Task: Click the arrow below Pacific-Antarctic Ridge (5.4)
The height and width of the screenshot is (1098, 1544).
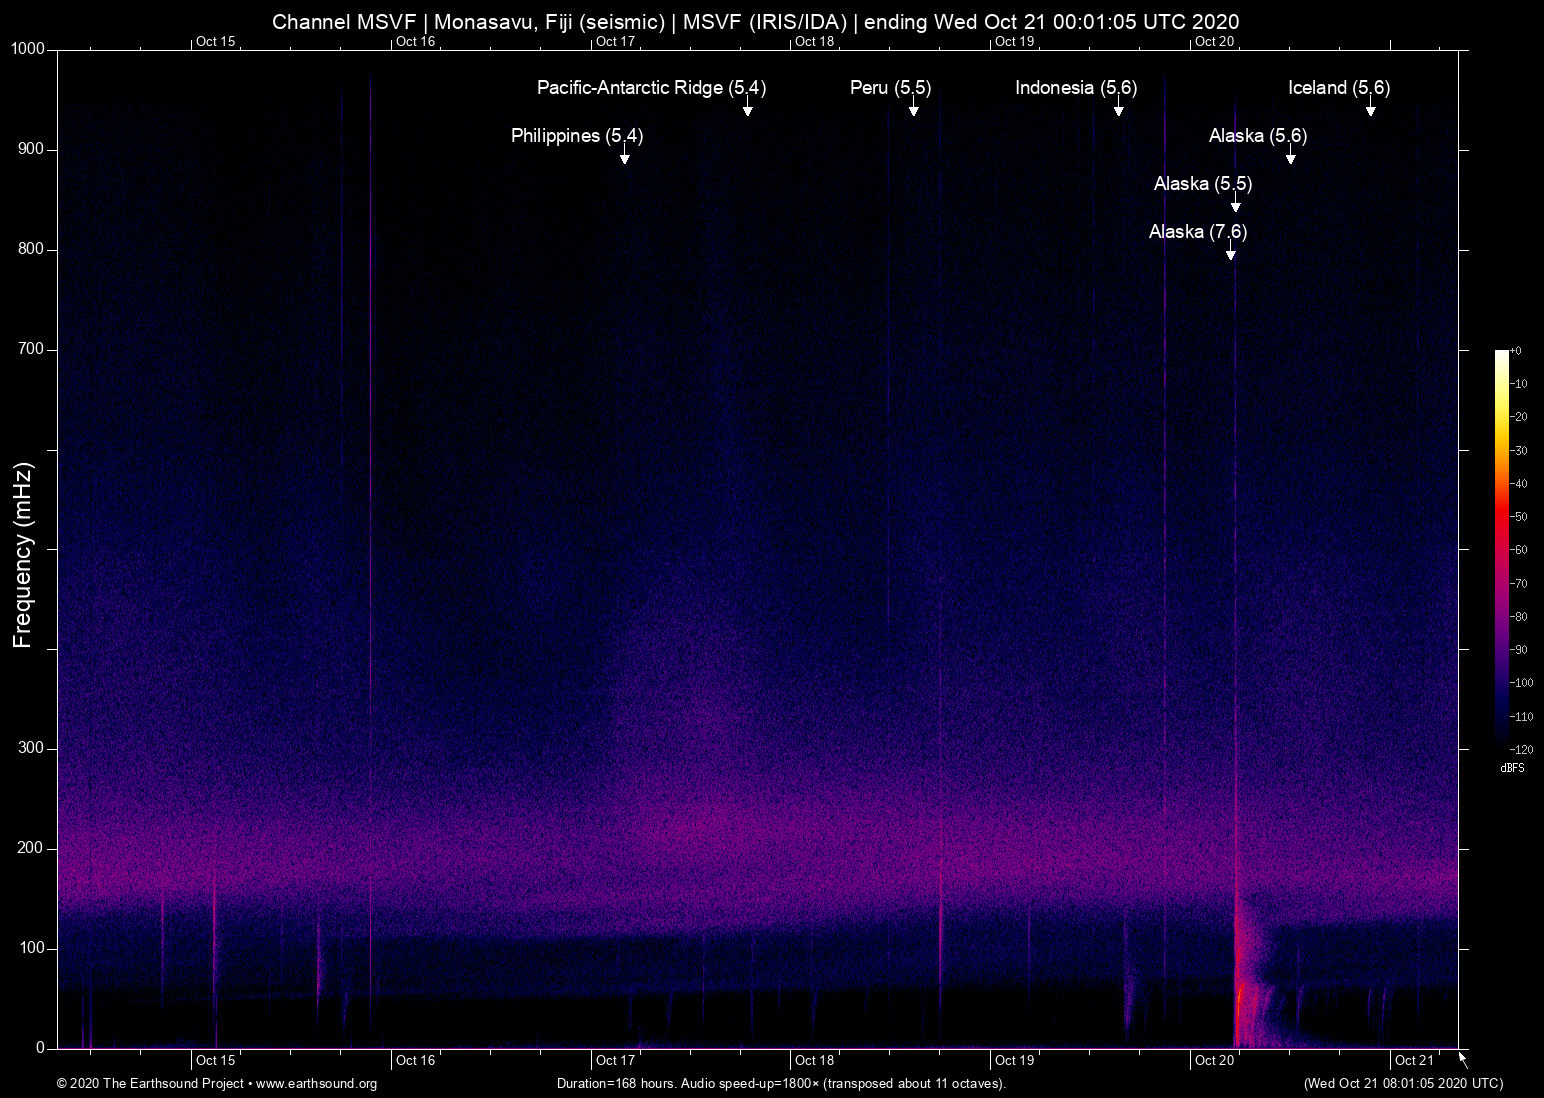Action: coord(747,110)
